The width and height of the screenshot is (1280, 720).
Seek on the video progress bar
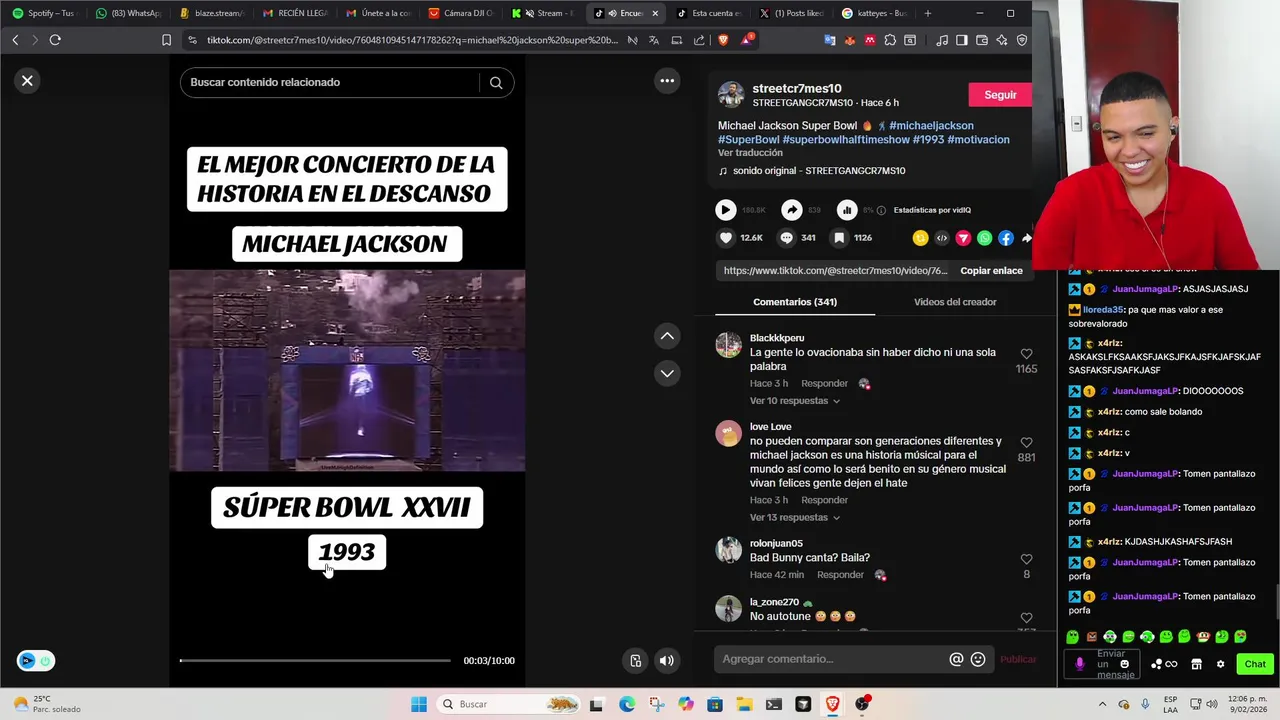point(315,660)
